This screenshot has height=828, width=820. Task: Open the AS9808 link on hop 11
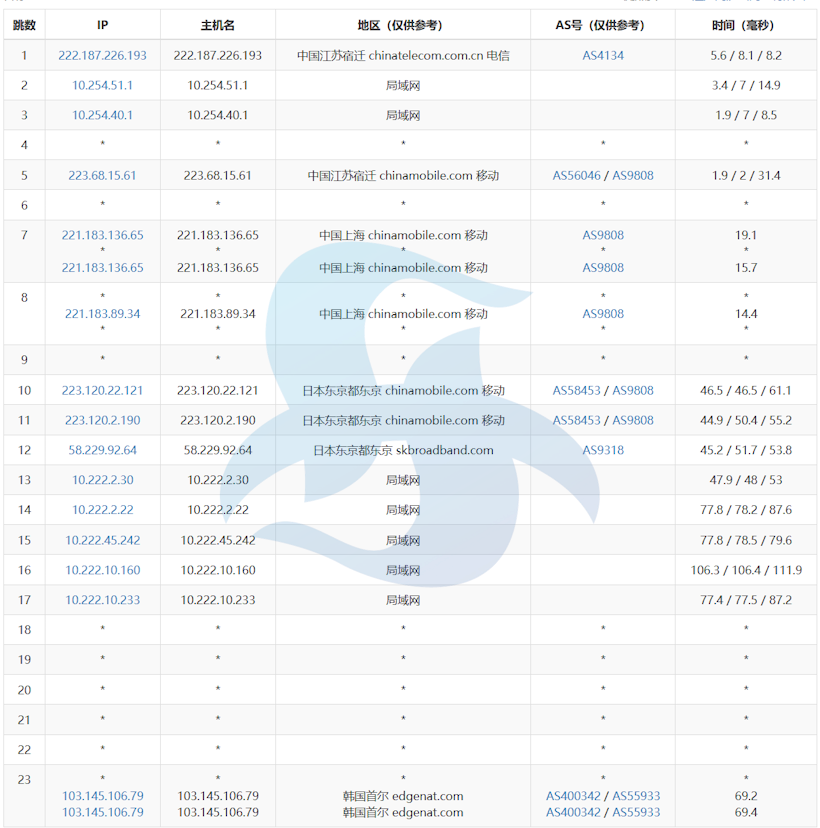pos(632,420)
